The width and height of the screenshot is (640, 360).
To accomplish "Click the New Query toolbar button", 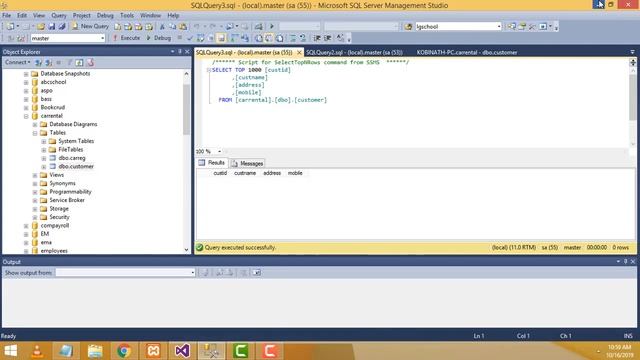I will tap(90, 26).
